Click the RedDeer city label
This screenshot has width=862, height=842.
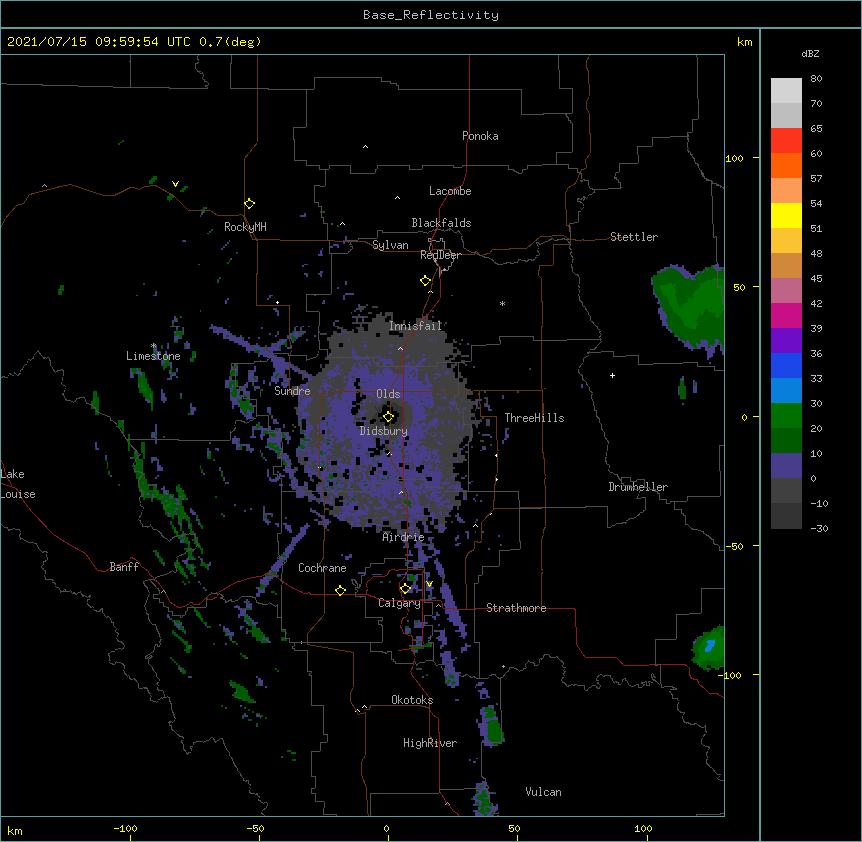pos(441,255)
